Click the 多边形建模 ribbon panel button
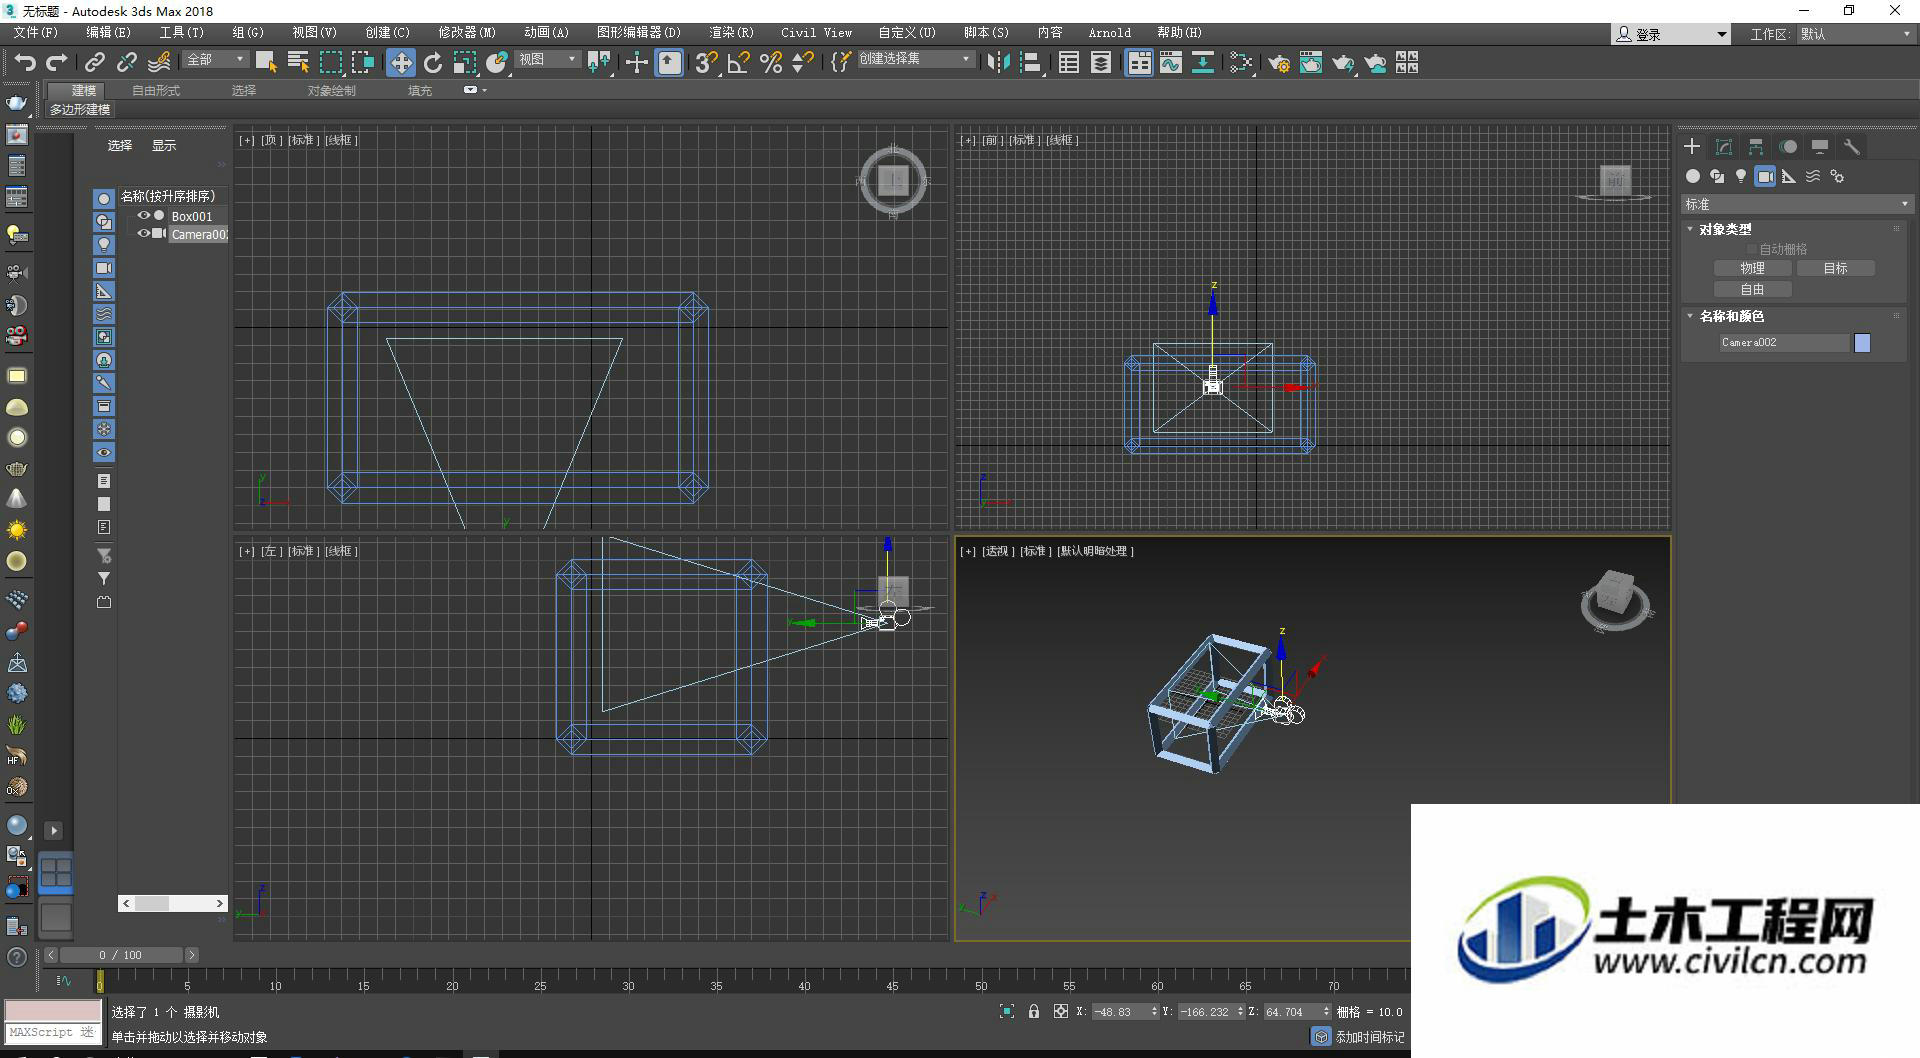Screen dimensions: 1920x1058 (80, 109)
